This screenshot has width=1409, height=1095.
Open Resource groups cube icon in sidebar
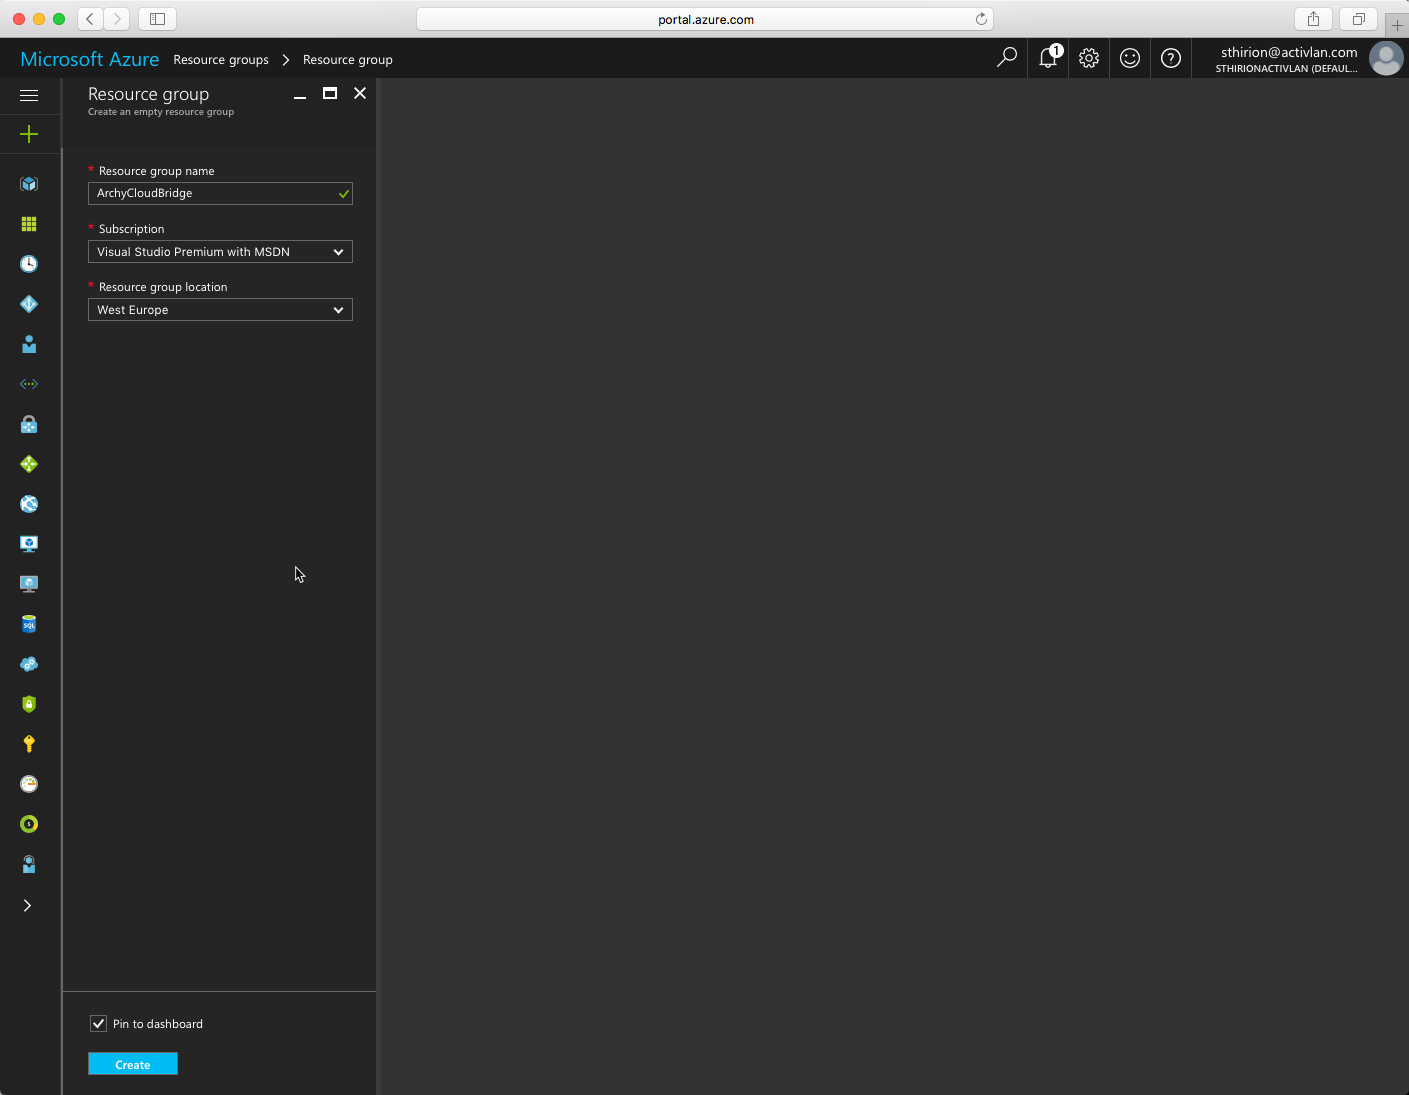pos(29,184)
